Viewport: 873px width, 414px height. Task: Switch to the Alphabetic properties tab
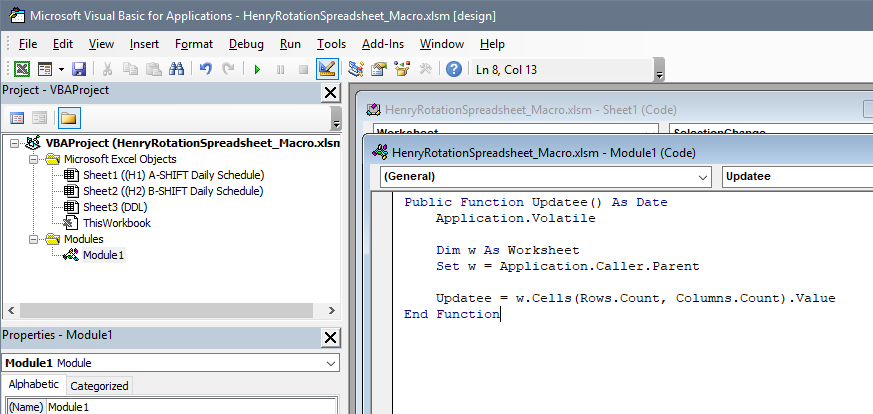33,385
